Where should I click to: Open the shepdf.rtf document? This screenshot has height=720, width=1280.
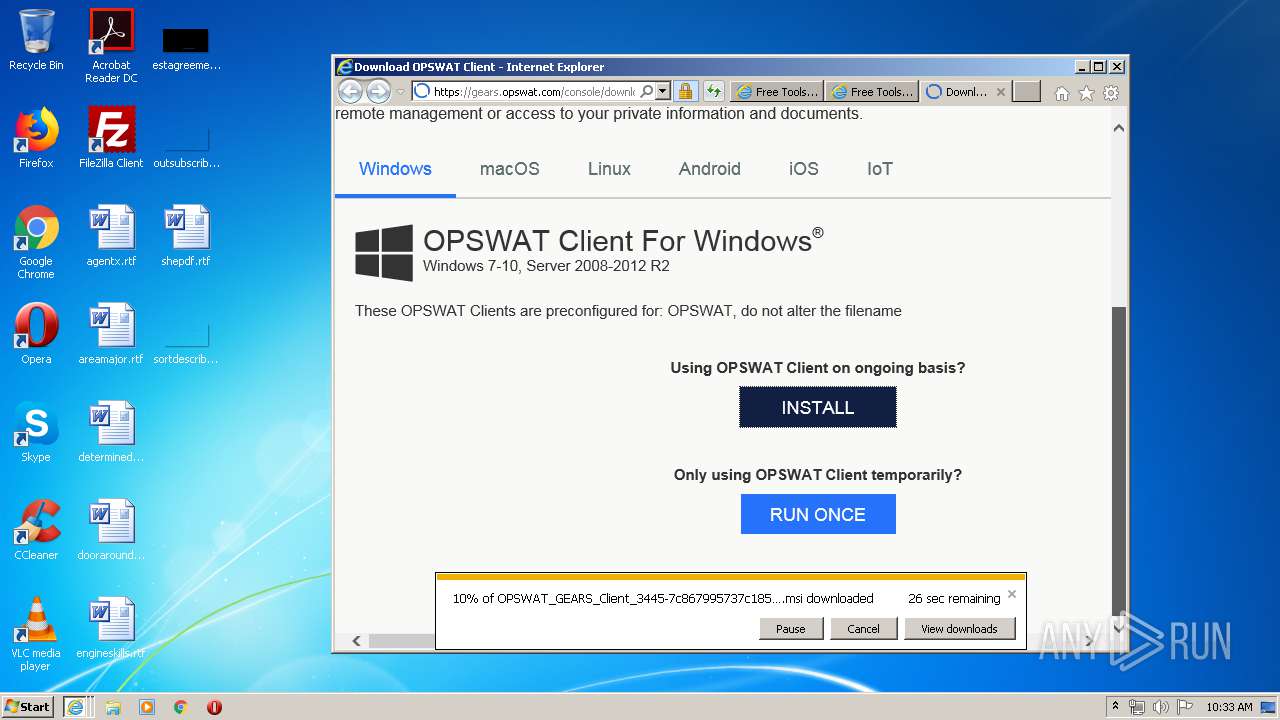pos(186,236)
